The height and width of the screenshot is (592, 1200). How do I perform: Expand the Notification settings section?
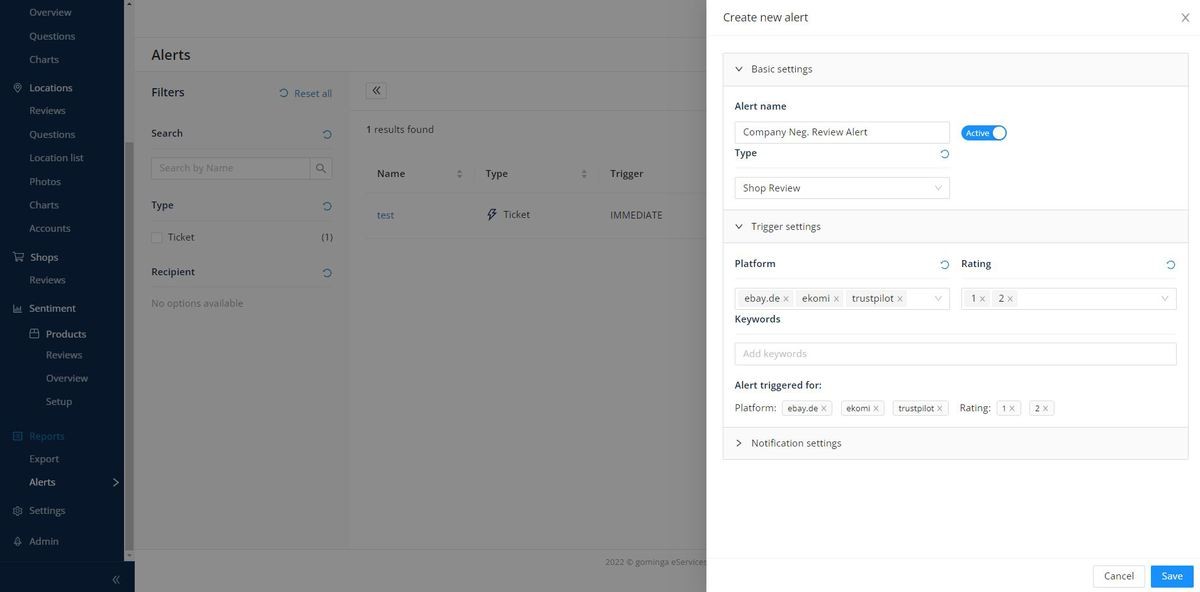coord(795,443)
